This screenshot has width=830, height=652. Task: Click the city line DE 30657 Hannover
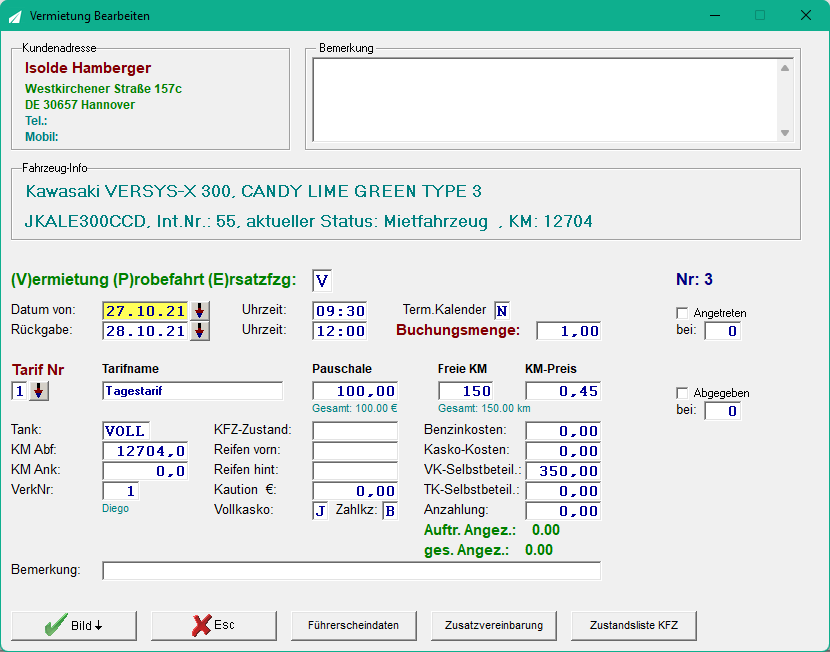click(80, 105)
